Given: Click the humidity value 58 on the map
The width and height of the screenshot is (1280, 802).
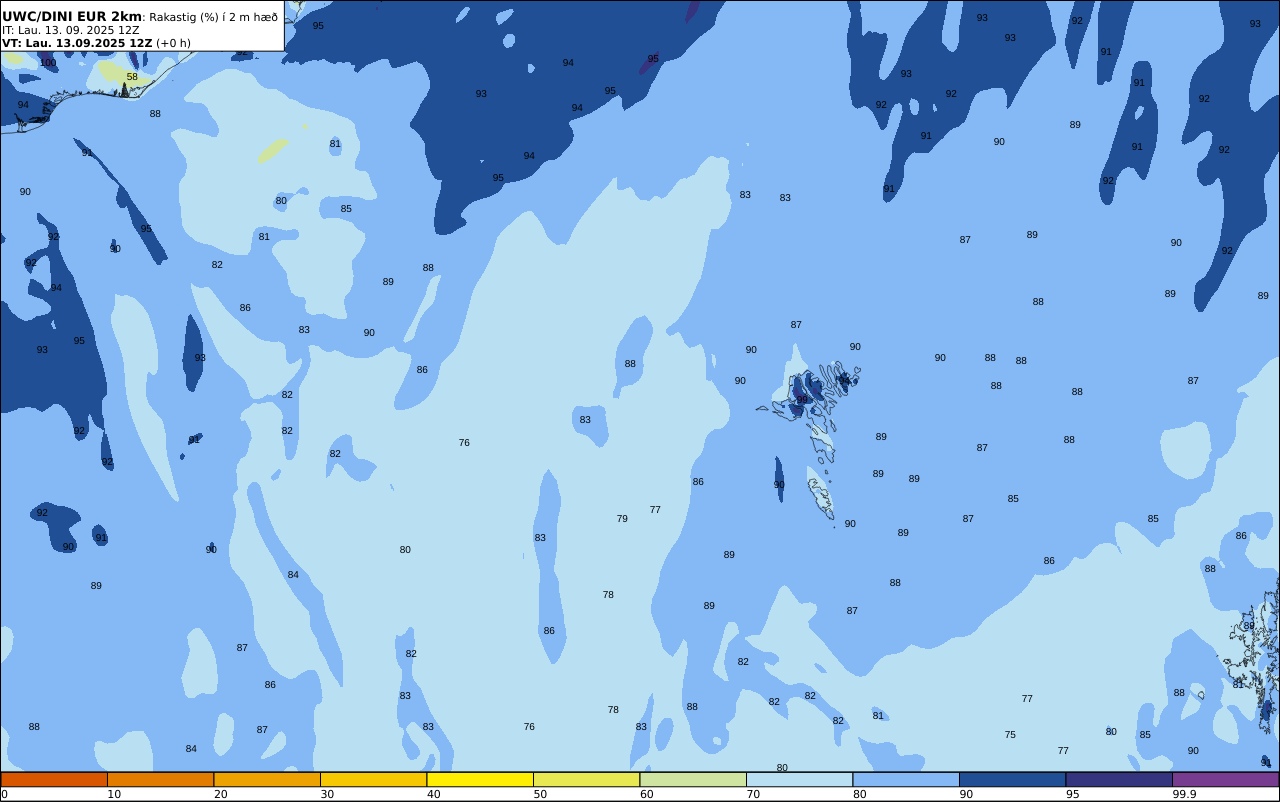Looking at the screenshot, I should (132, 77).
